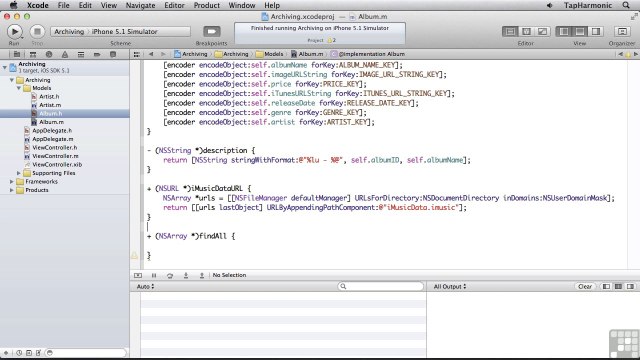Jump to the next issue arrow
This screenshot has width=640, height=360.
tap(636, 54)
